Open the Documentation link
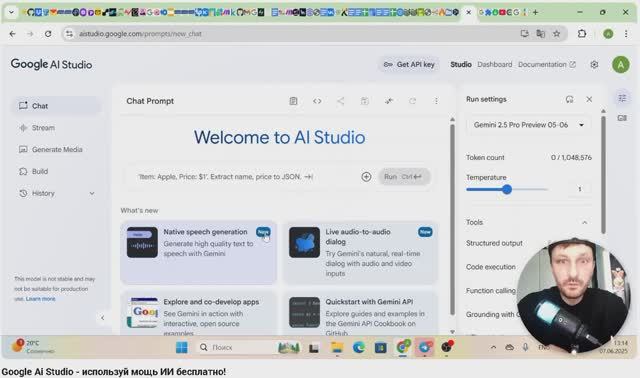640x378 pixels. point(547,64)
